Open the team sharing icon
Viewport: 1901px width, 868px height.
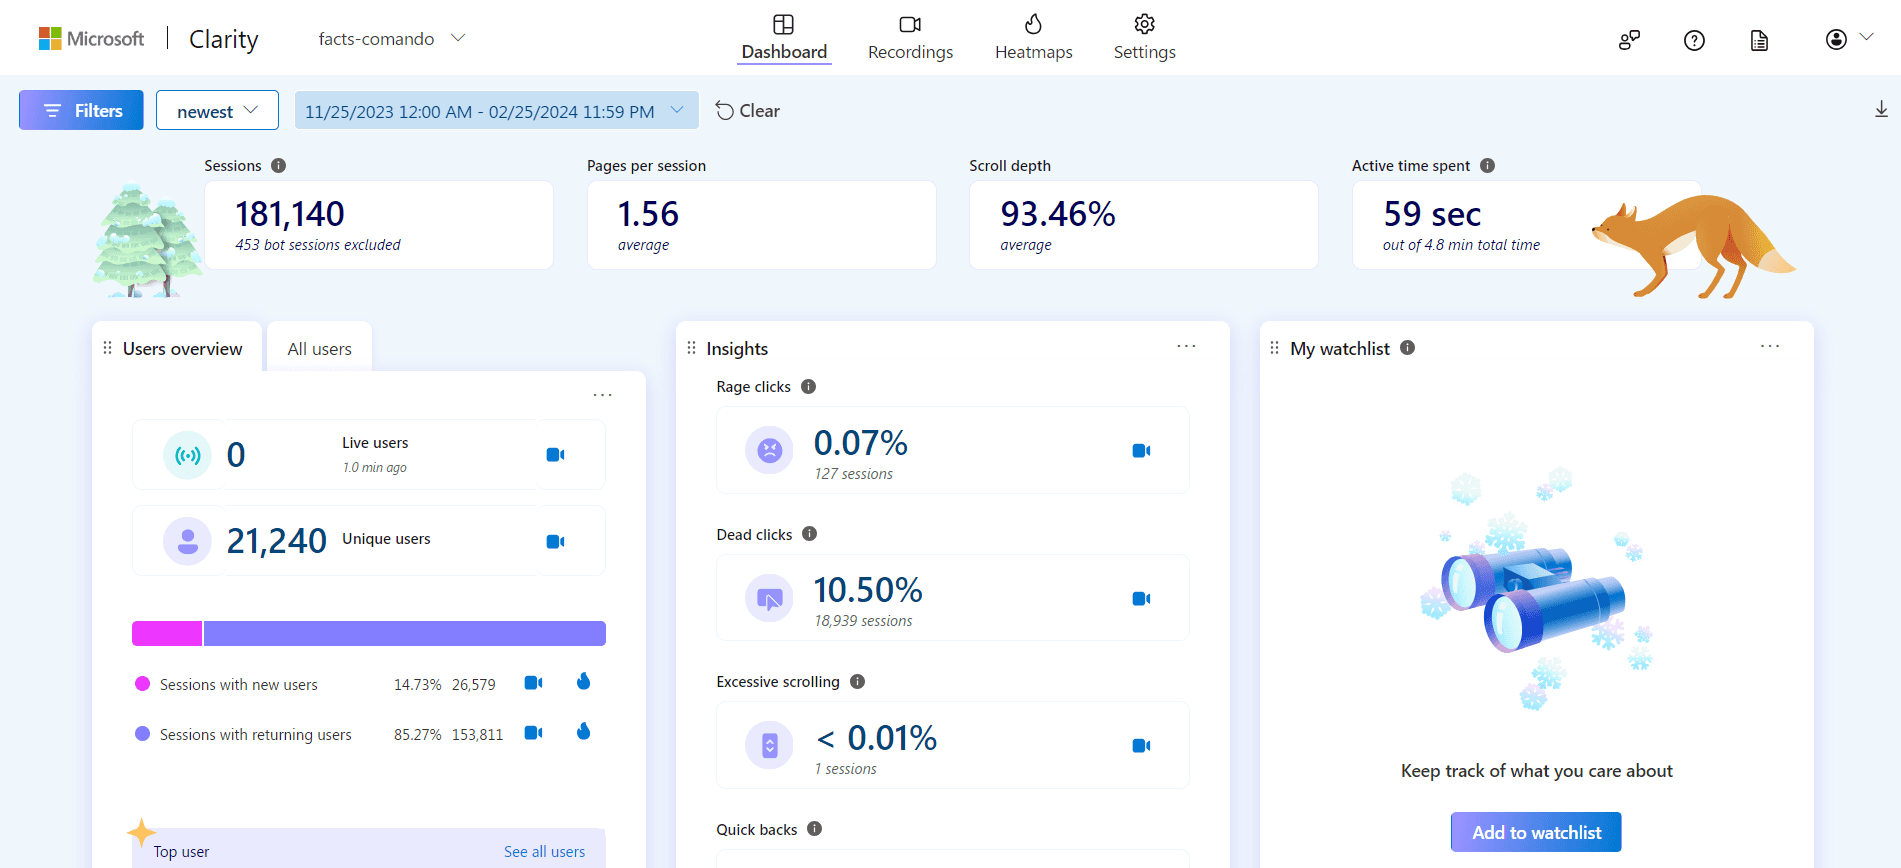(x=1629, y=40)
